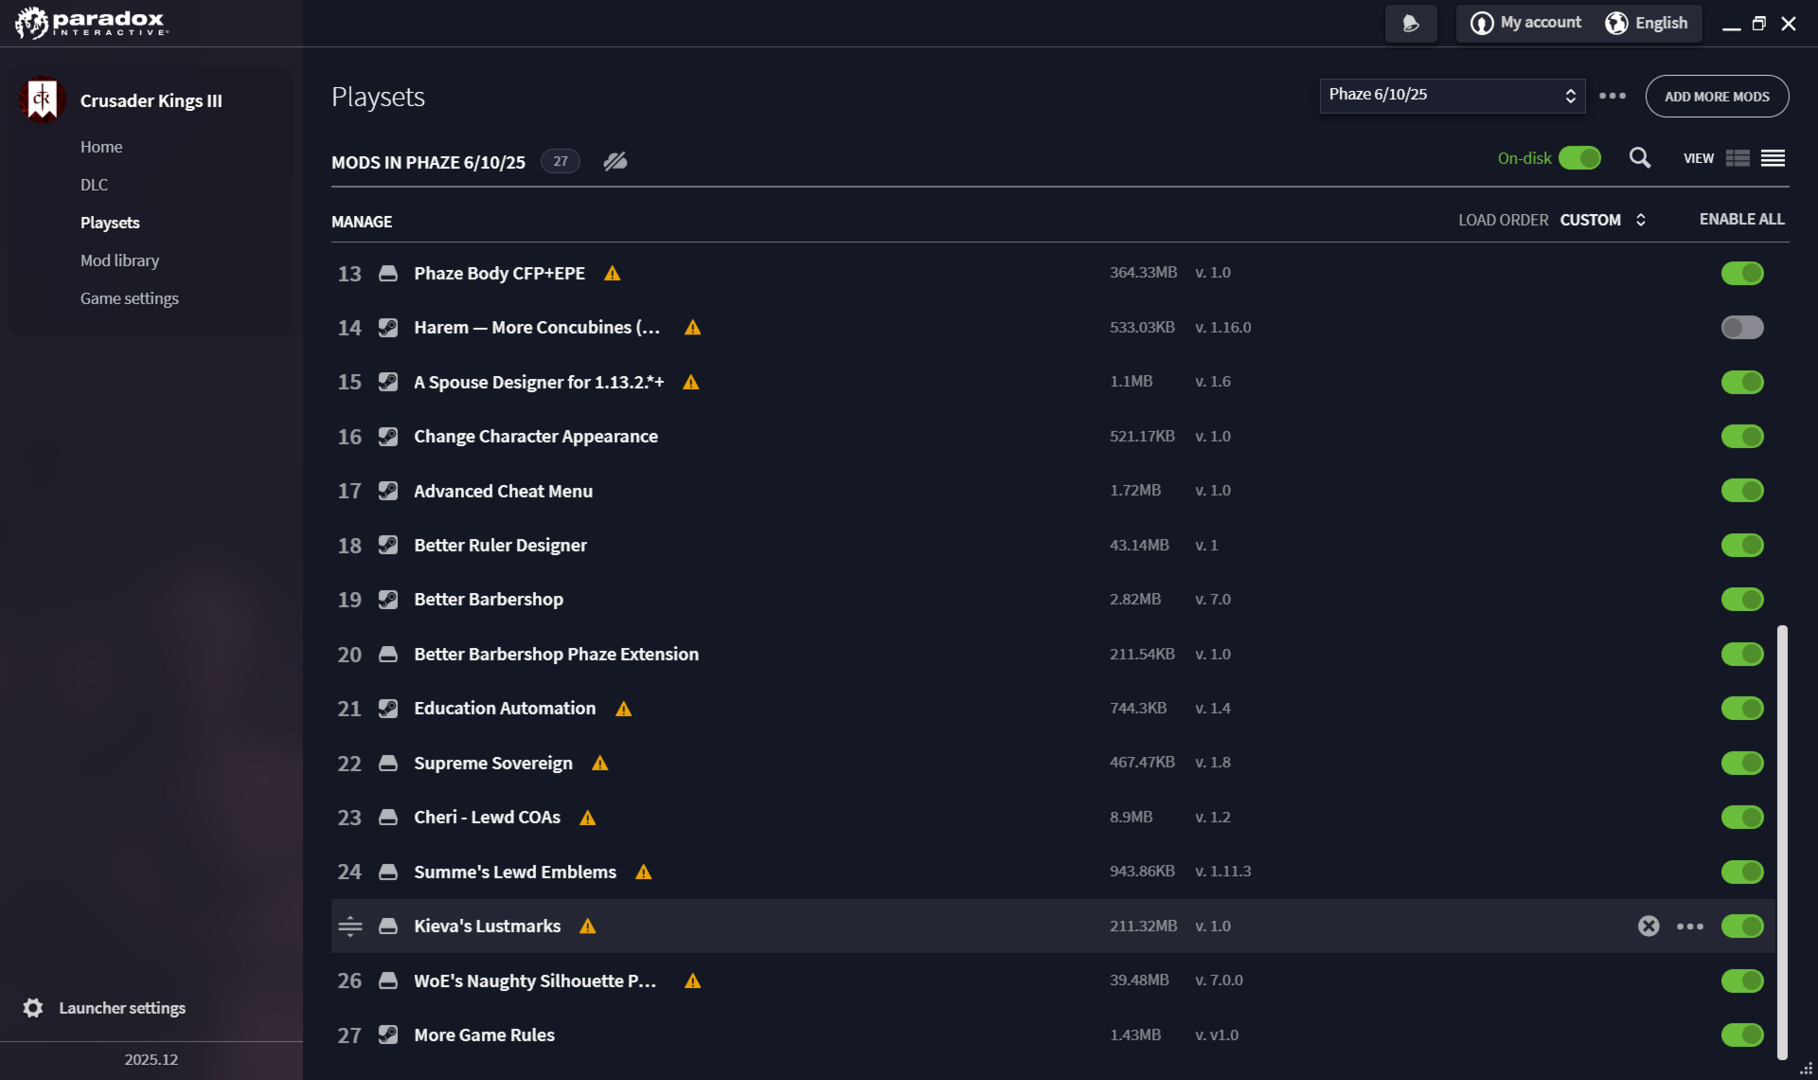1818x1080 pixels.
Task: Remove Kieva's Lustmarks with X icon
Action: (x=1649, y=926)
